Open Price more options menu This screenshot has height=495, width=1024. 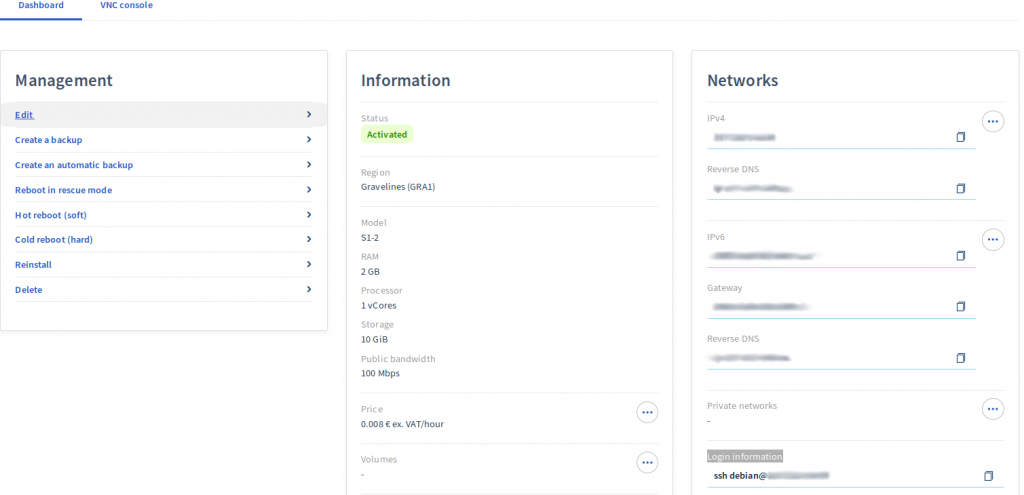point(647,413)
